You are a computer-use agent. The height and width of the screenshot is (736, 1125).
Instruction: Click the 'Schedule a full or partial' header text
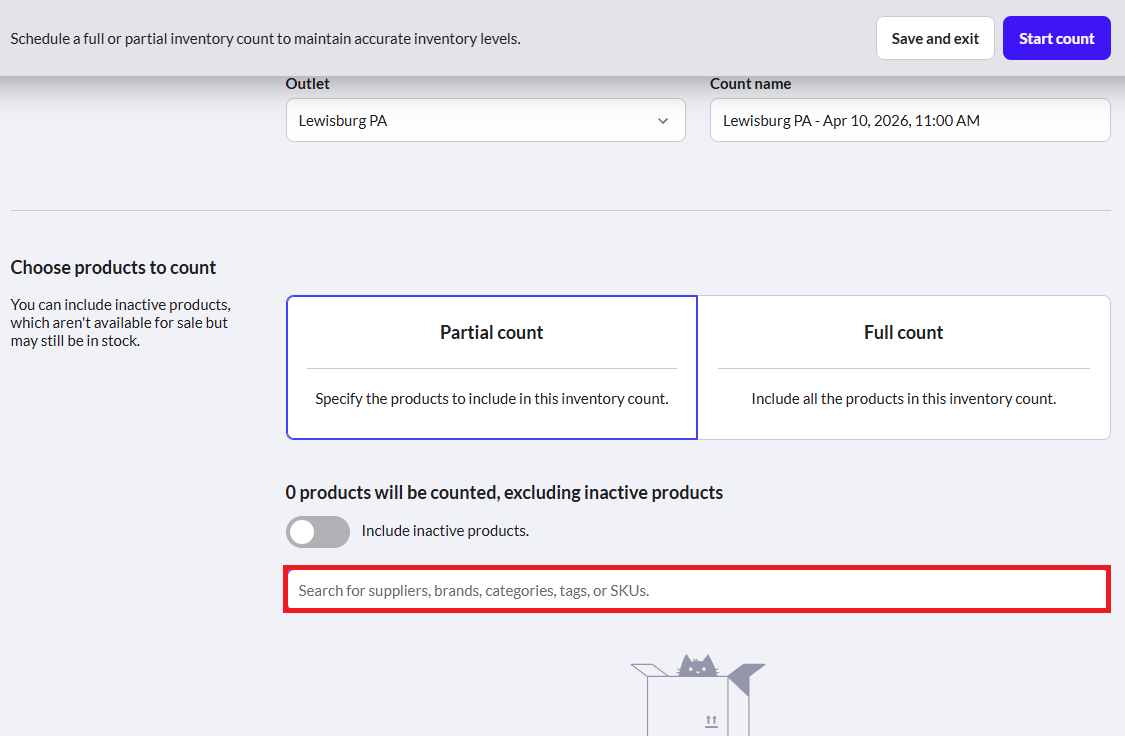(265, 39)
